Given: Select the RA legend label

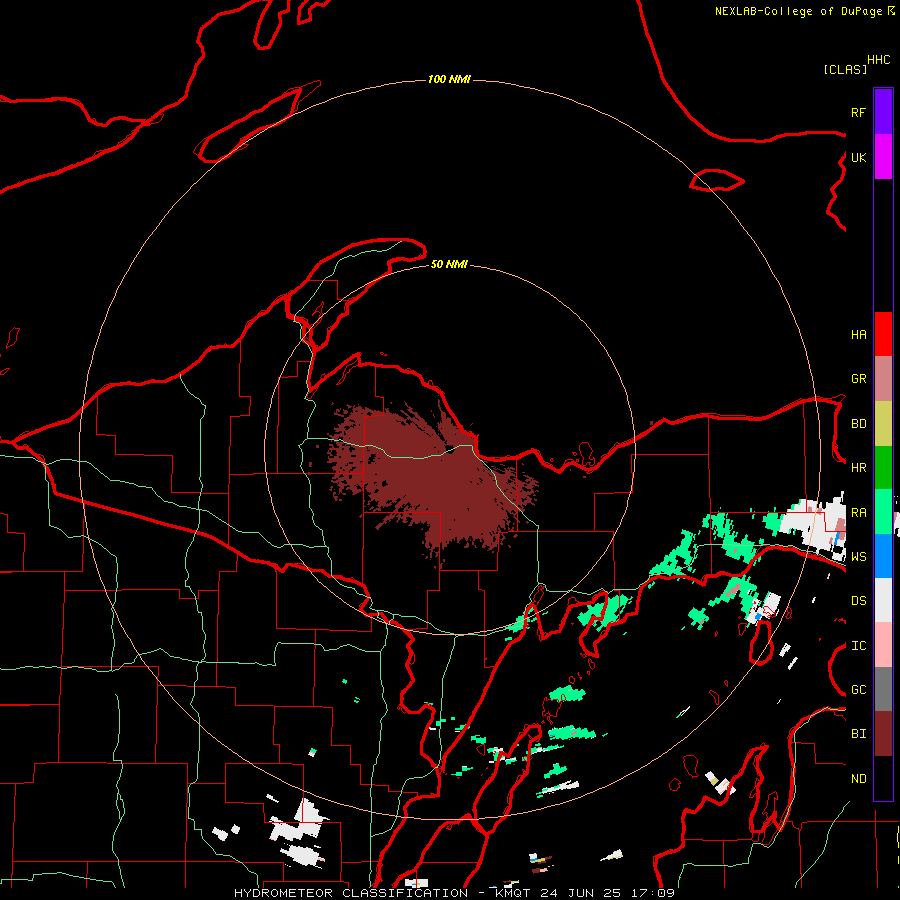Looking at the screenshot, I should [x=858, y=513].
